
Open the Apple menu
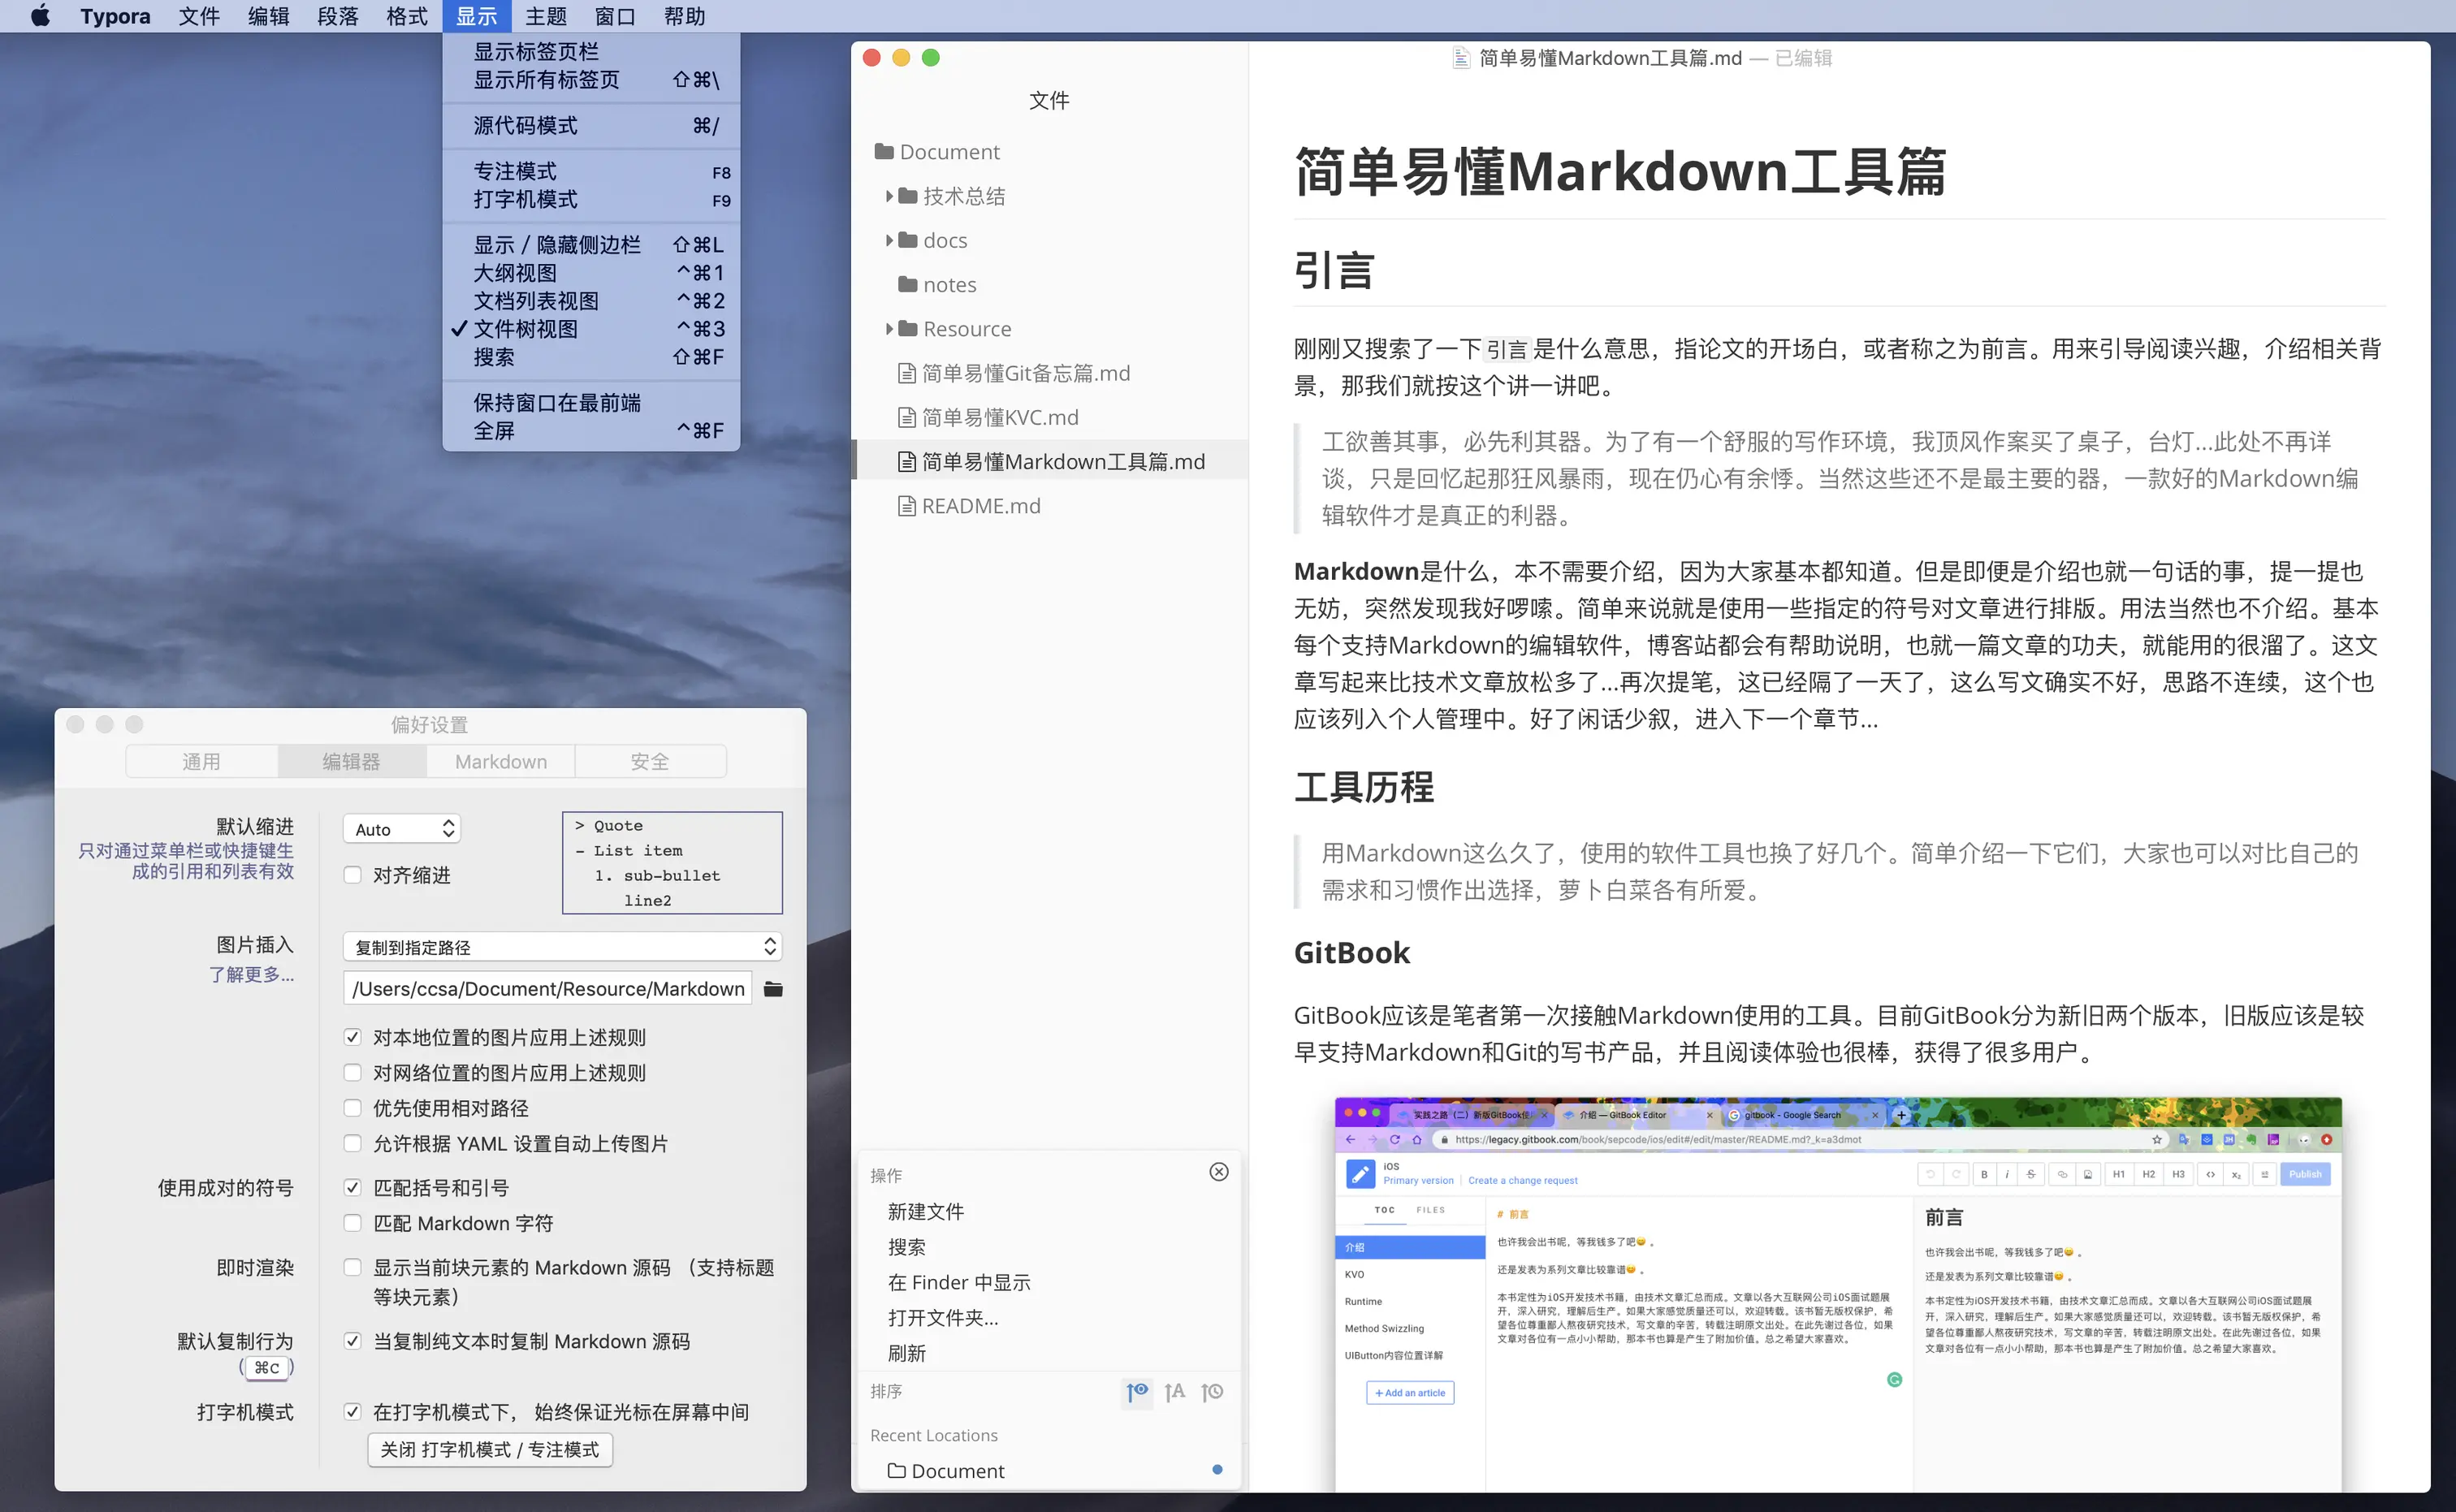40,16
